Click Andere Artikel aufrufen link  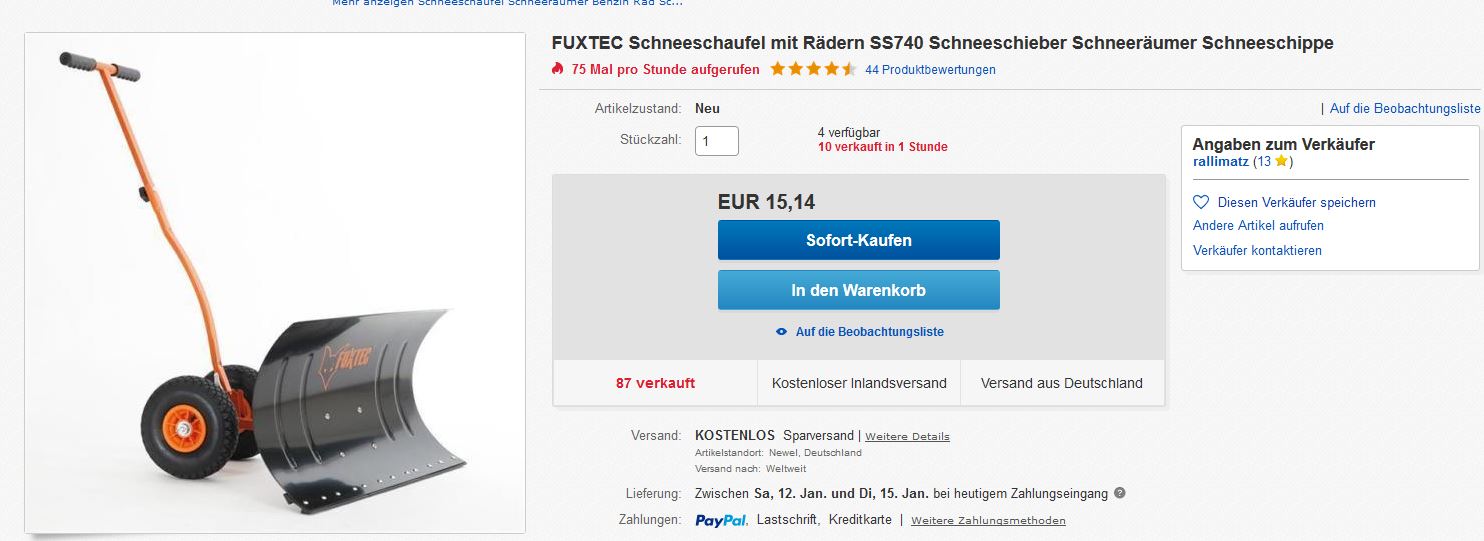[1258, 226]
